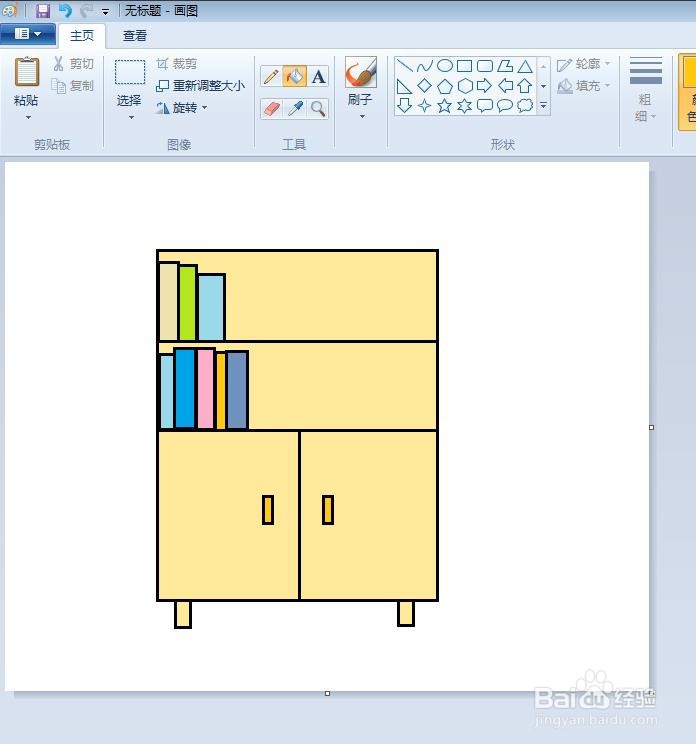Switch to the View tab
The height and width of the screenshot is (744, 696).
tap(135, 36)
